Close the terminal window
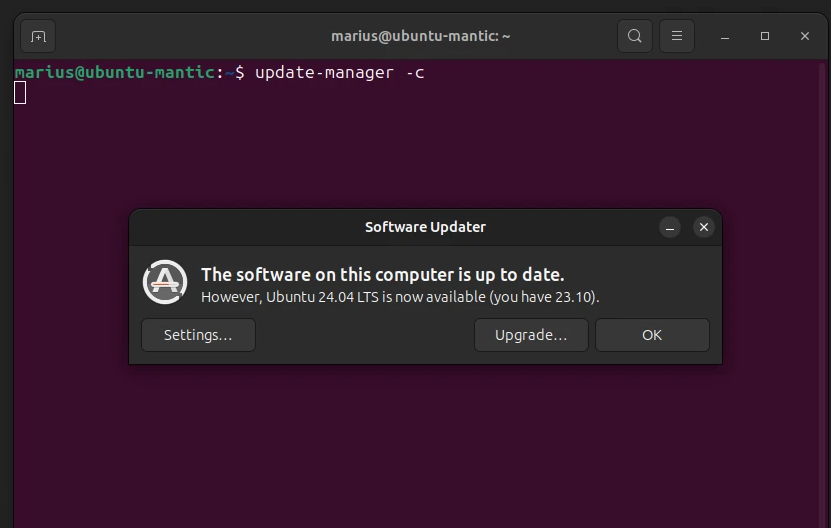The width and height of the screenshot is (831, 528). click(805, 36)
